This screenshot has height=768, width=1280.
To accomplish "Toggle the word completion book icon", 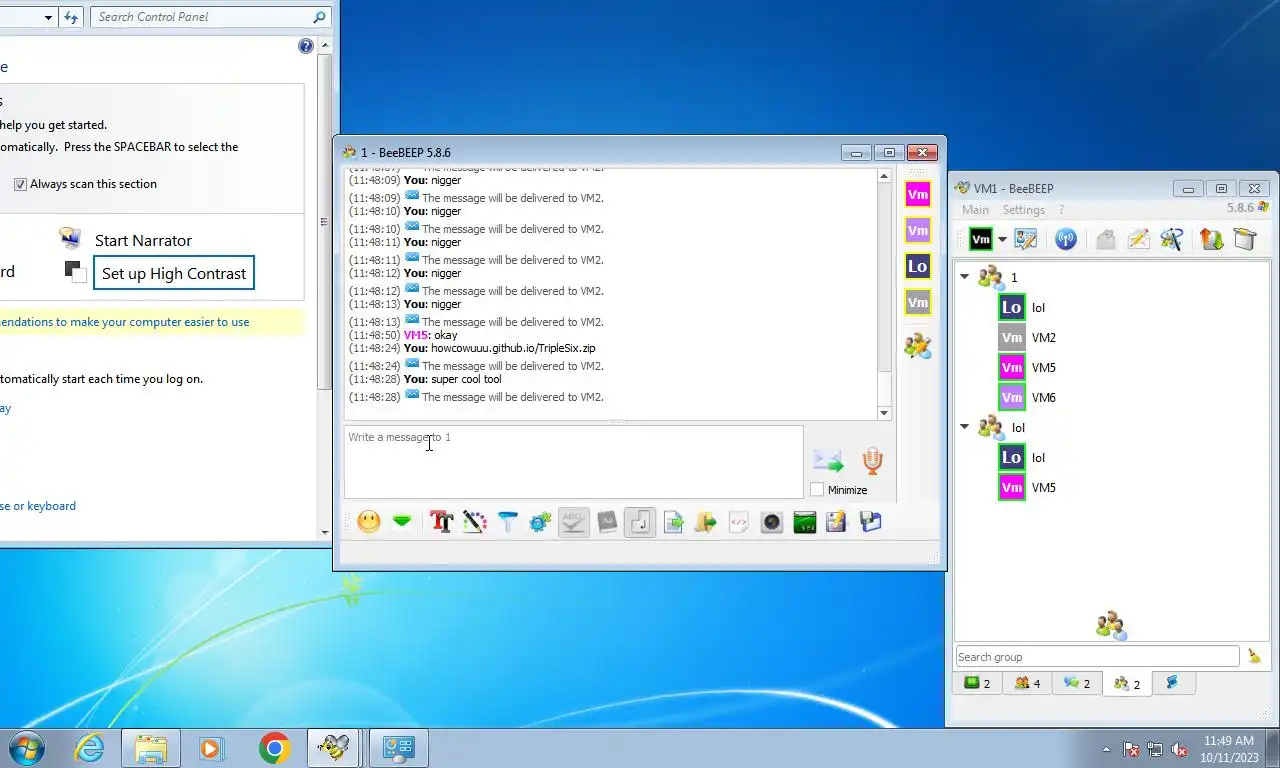I will tap(607, 522).
